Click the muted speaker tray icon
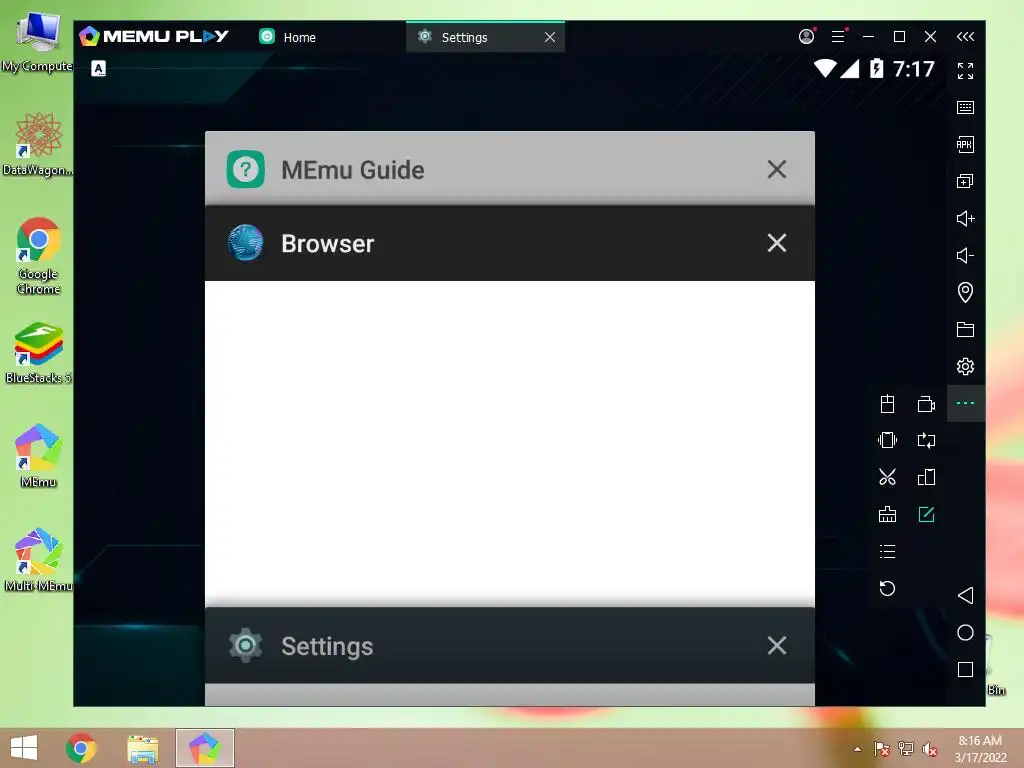 930,749
